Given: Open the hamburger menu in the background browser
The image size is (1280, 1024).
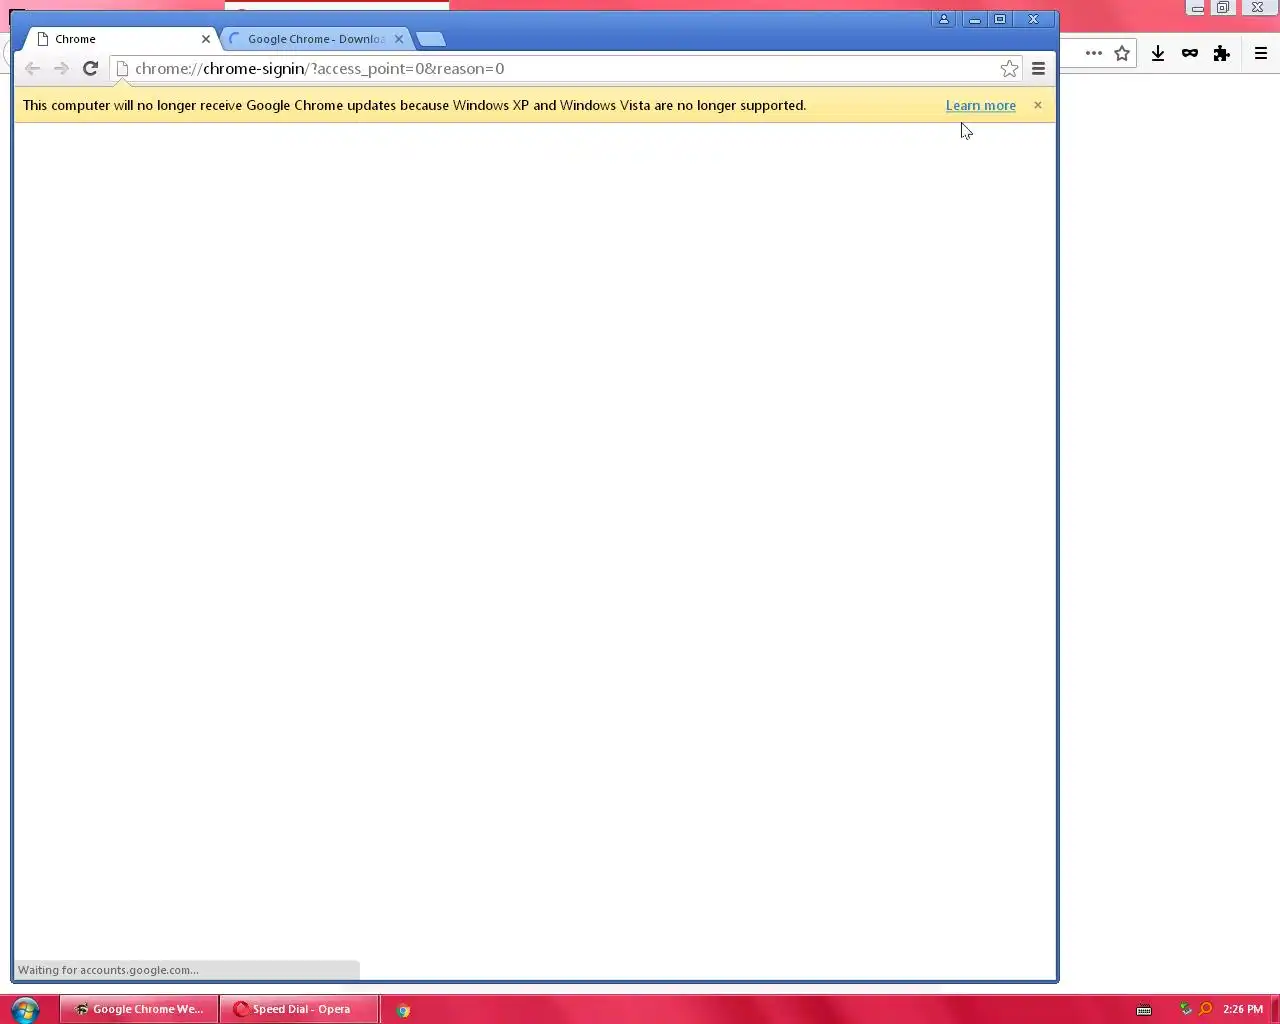Looking at the screenshot, I should coord(1261,53).
